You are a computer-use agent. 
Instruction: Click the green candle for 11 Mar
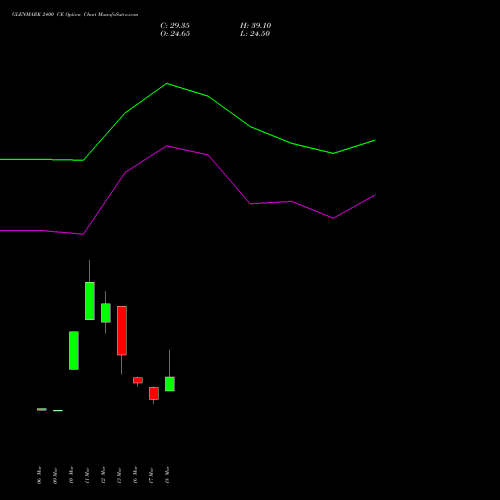pyautogui.click(x=90, y=301)
